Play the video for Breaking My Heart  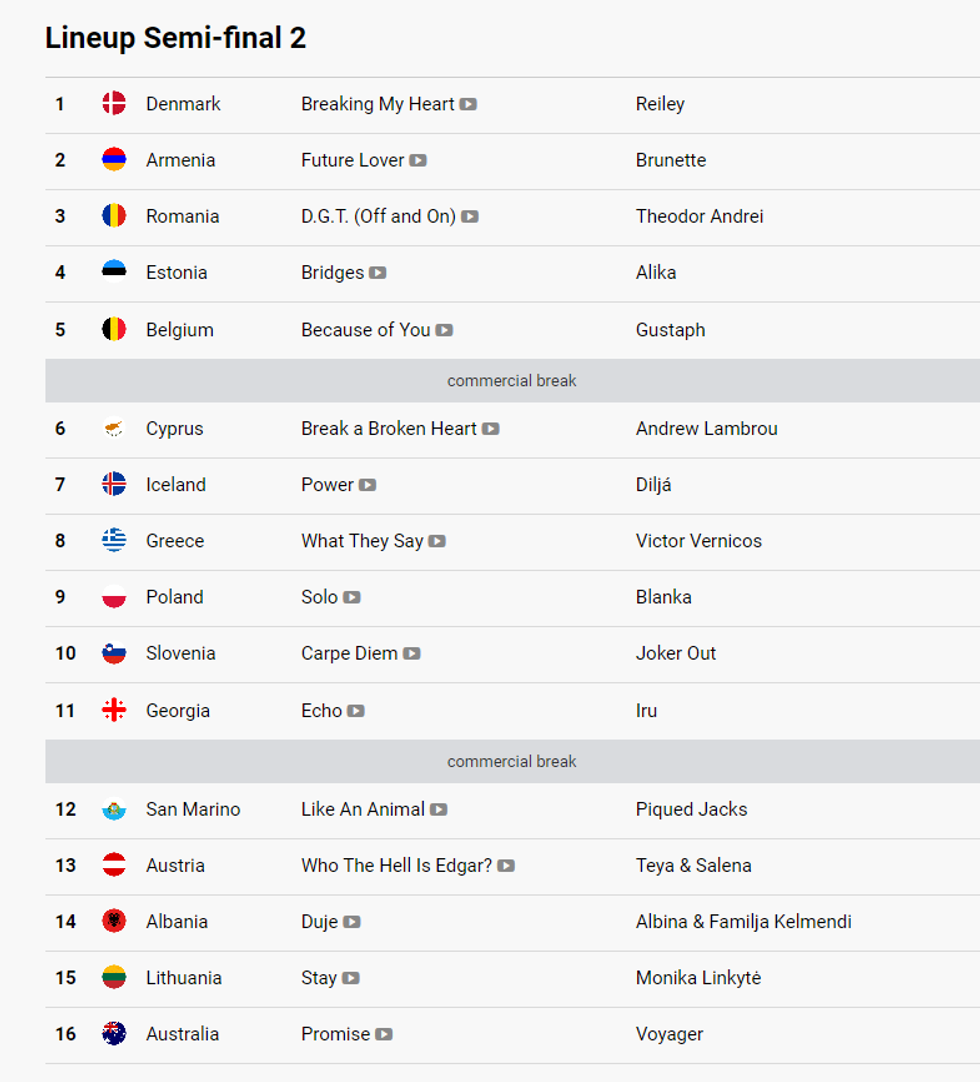[468, 104]
